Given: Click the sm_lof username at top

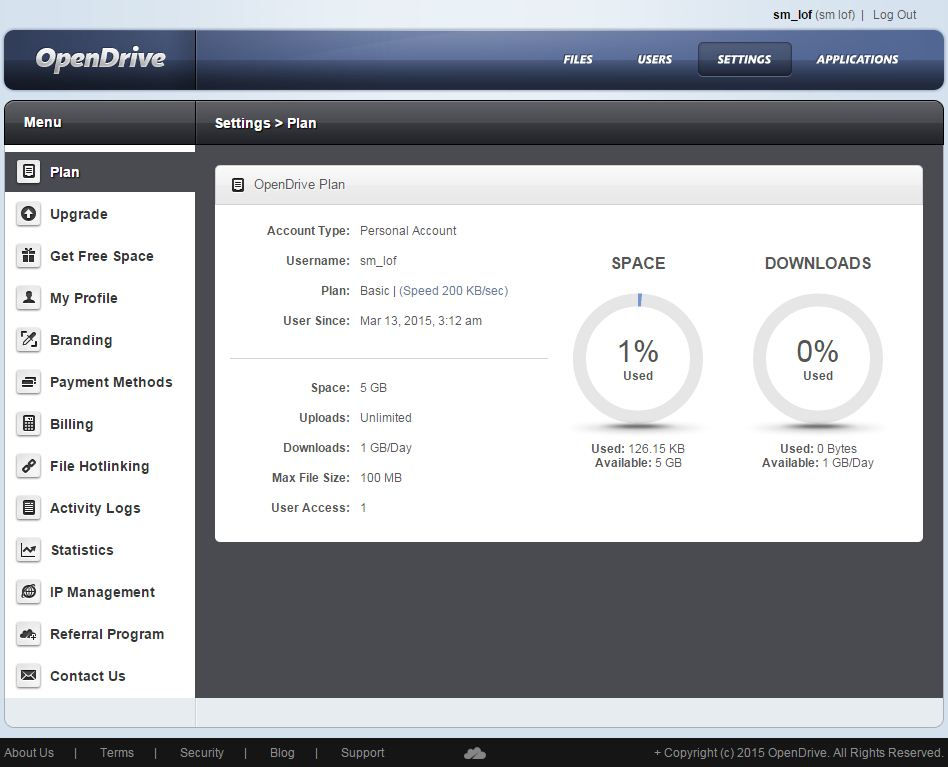Looking at the screenshot, I should (792, 15).
